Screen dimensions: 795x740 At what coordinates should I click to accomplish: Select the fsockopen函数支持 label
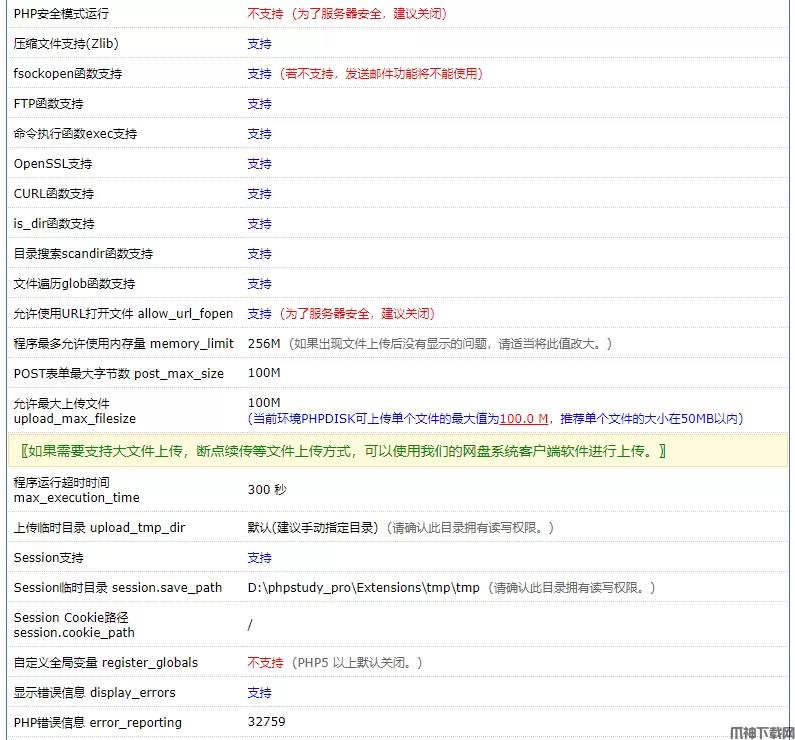(x=68, y=74)
